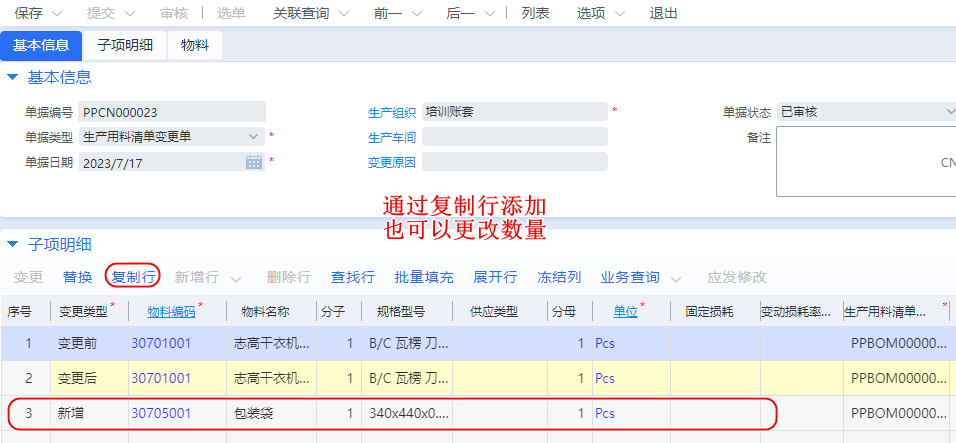Click the 备注 text area

coord(865,162)
